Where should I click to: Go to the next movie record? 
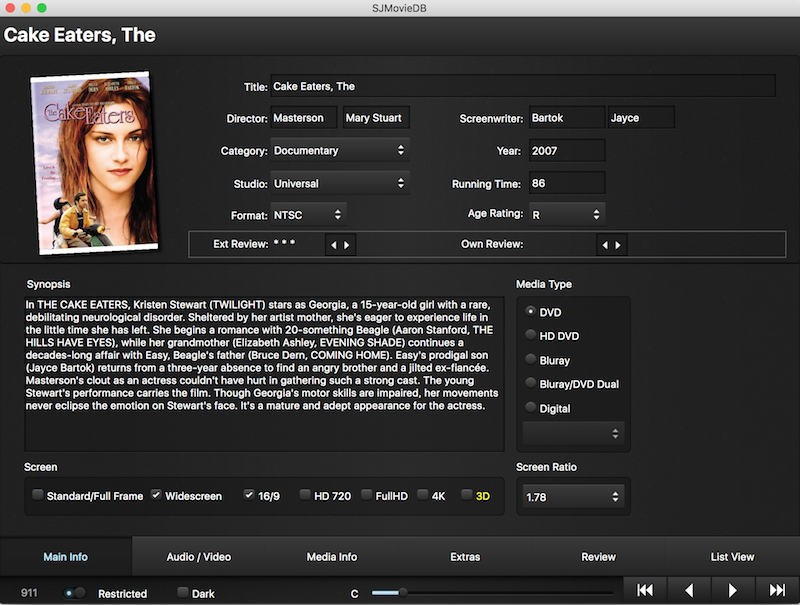pyautogui.click(x=733, y=590)
